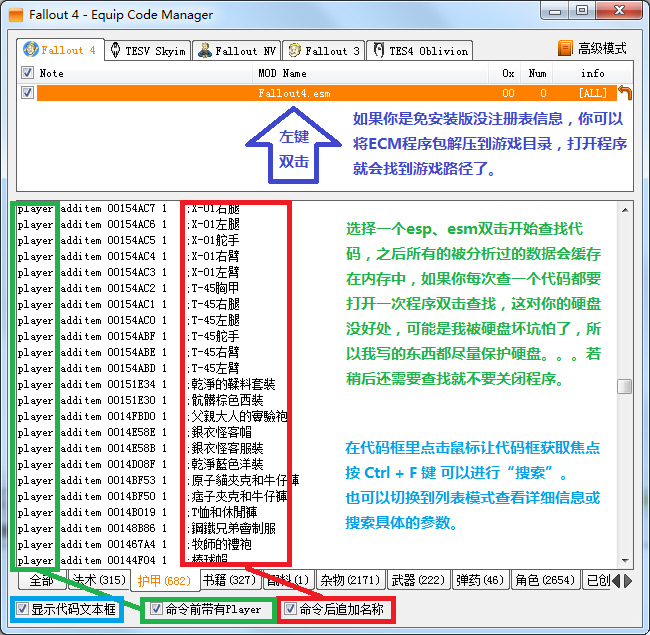Minimize the Equip Code Manager window
Viewport: 650px width, 635px height.
point(555,11)
